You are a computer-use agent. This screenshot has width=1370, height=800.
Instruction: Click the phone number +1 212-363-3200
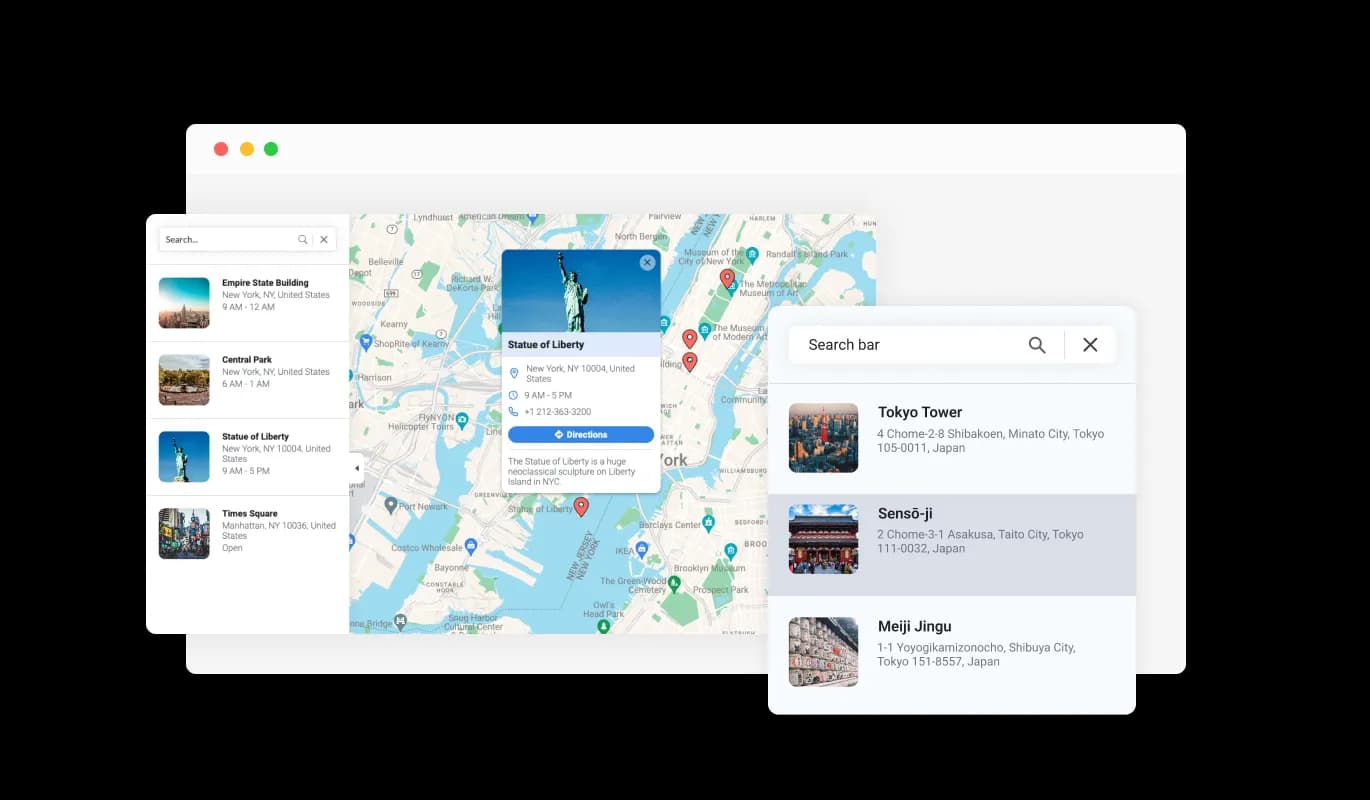[557, 412]
